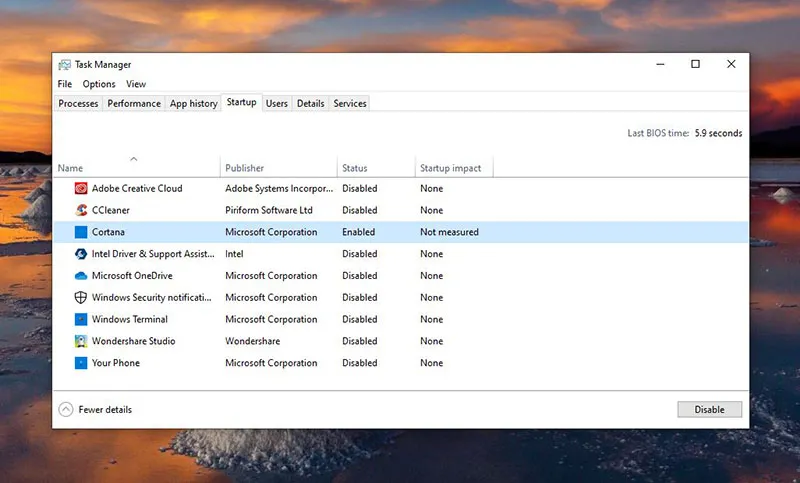Select Intel Driver & Support Assistant icon
Screen dimensions: 800x483
(81, 254)
